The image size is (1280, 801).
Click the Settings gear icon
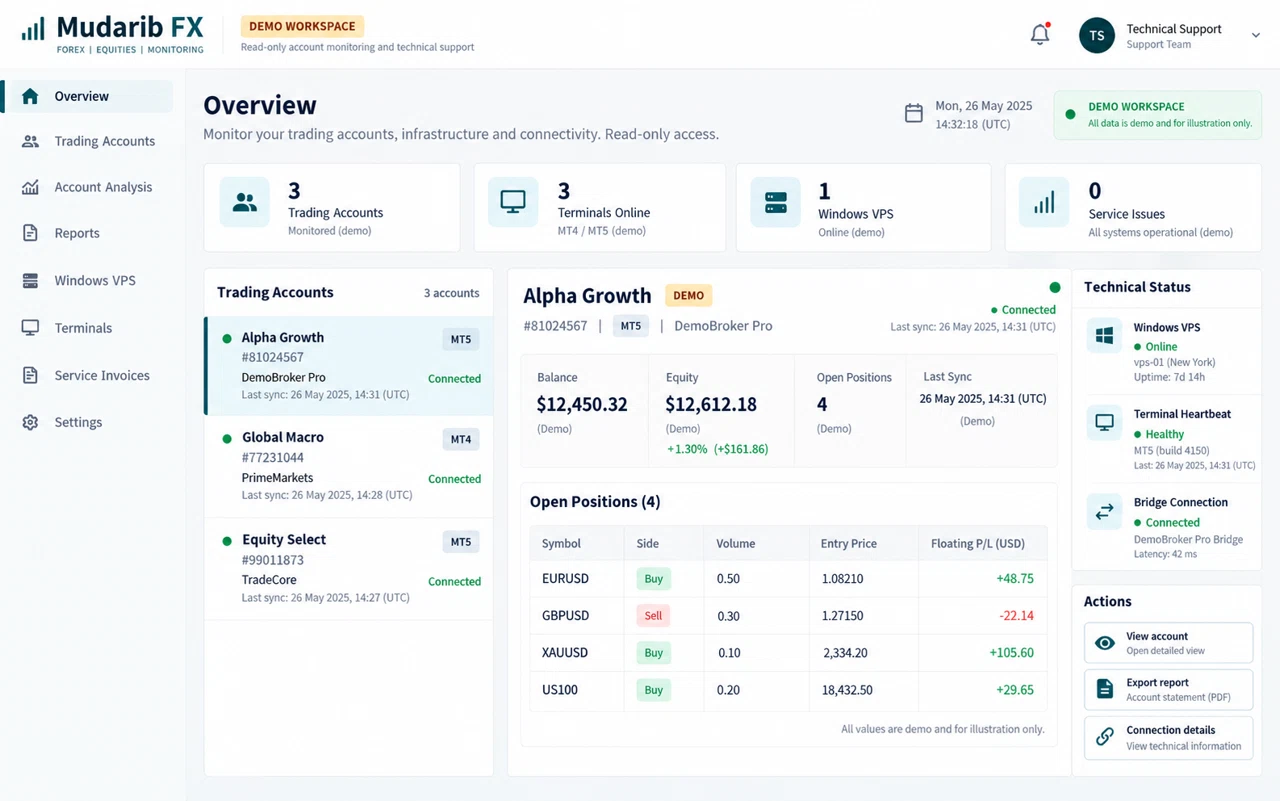click(x=30, y=422)
